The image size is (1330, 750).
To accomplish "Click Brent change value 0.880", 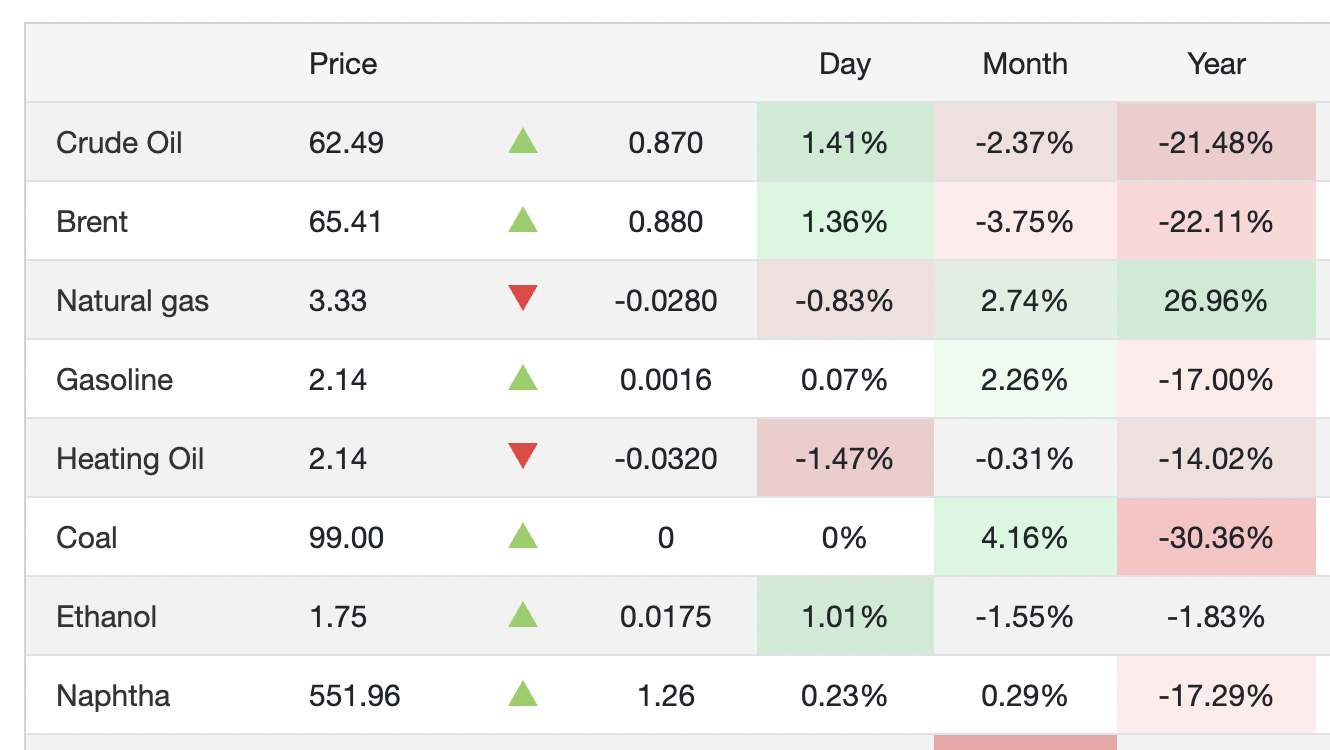I will coord(666,221).
